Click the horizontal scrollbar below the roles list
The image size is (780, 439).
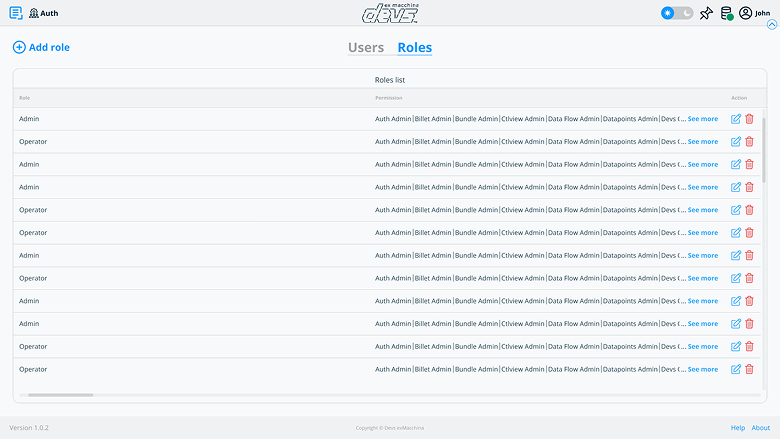tap(60, 395)
